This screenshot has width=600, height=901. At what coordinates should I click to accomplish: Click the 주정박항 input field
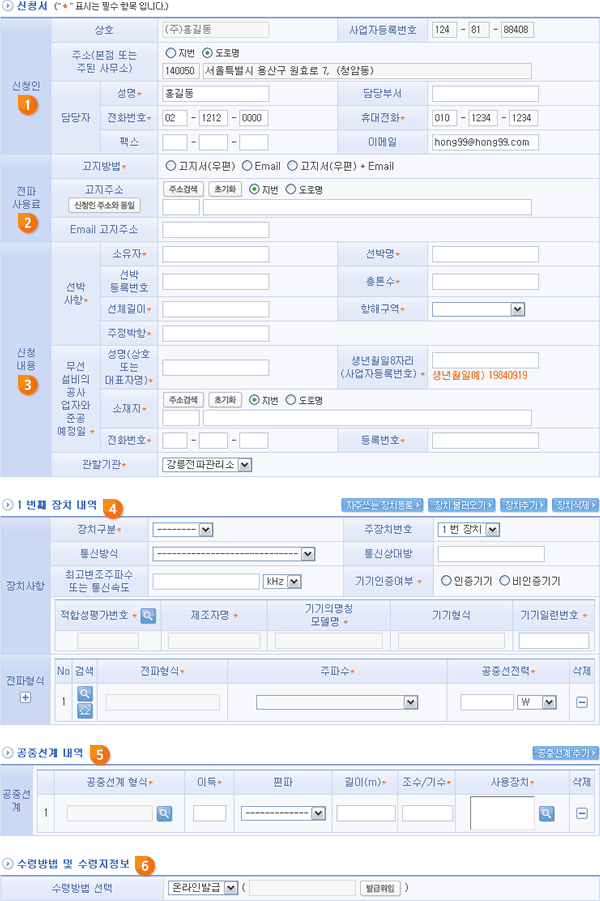pos(216,333)
